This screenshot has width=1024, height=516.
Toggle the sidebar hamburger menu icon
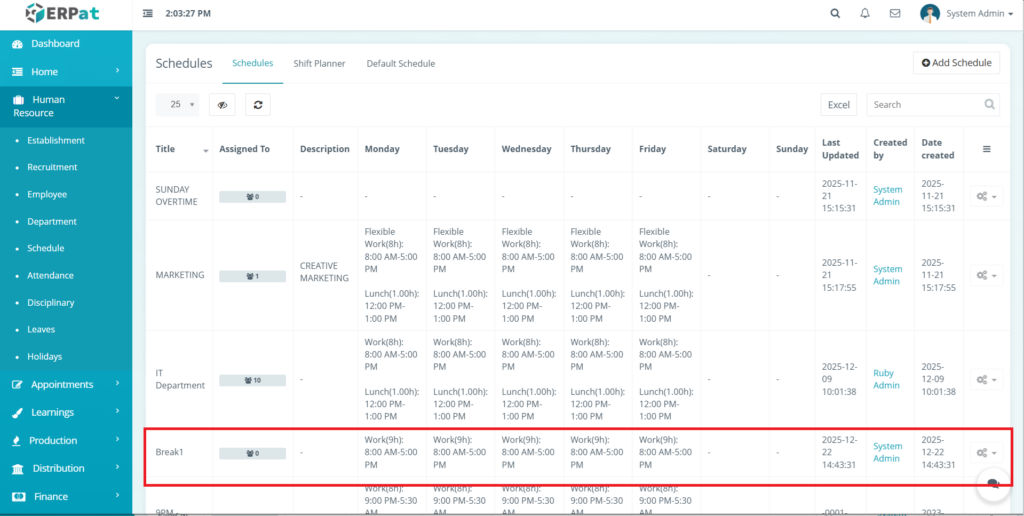(148, 14)
